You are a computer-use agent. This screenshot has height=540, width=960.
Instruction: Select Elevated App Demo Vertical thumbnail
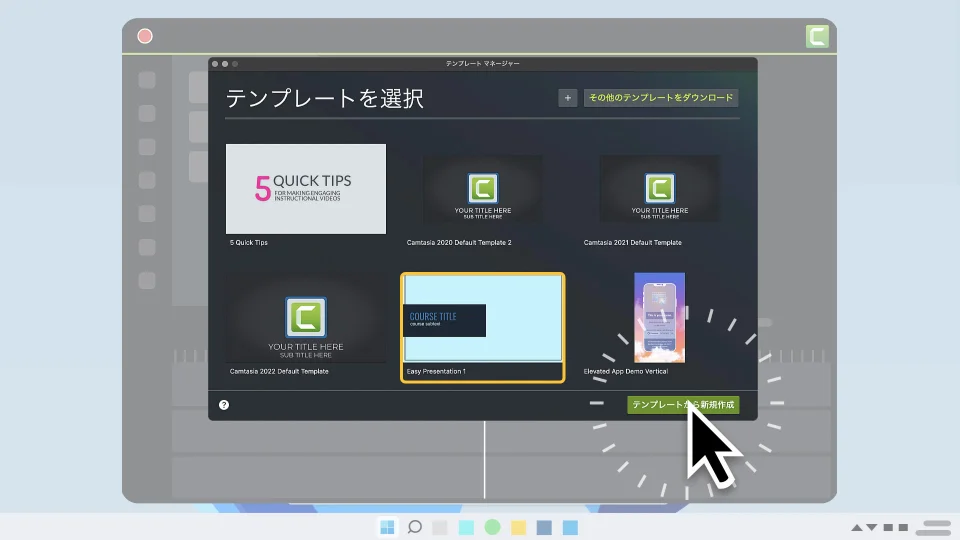[659, 318]
